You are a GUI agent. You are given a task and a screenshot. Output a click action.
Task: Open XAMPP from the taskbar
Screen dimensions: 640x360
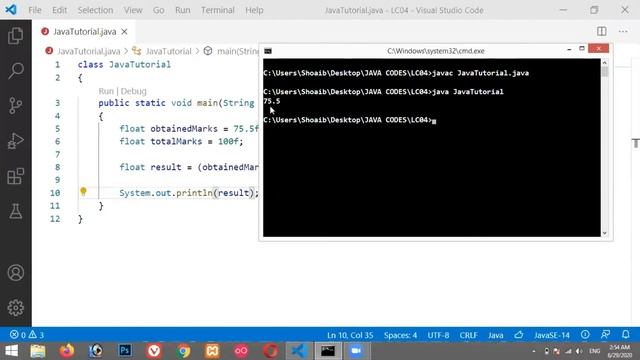[x=212, y=351]
